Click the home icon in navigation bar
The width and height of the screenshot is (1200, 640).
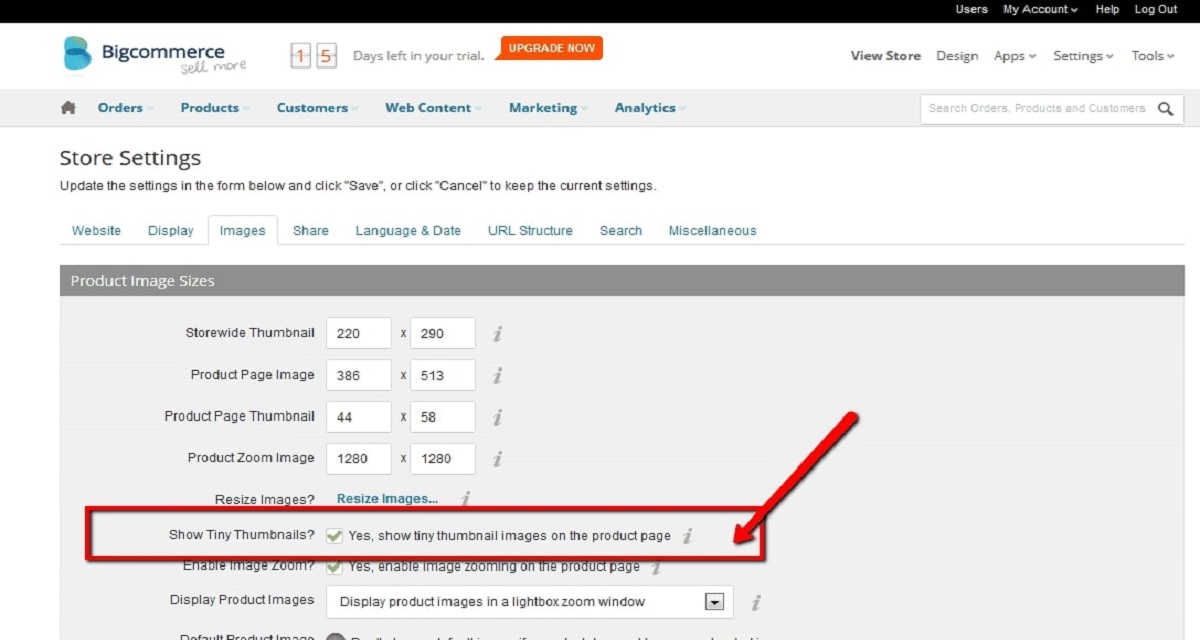coord(68,108)
